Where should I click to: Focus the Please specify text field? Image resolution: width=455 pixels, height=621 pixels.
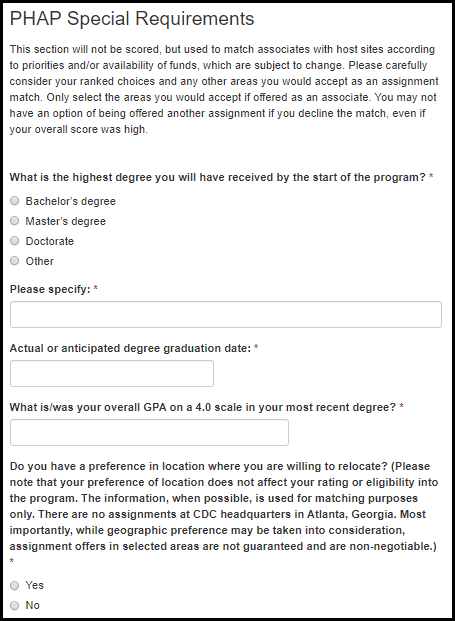(226, 314)
